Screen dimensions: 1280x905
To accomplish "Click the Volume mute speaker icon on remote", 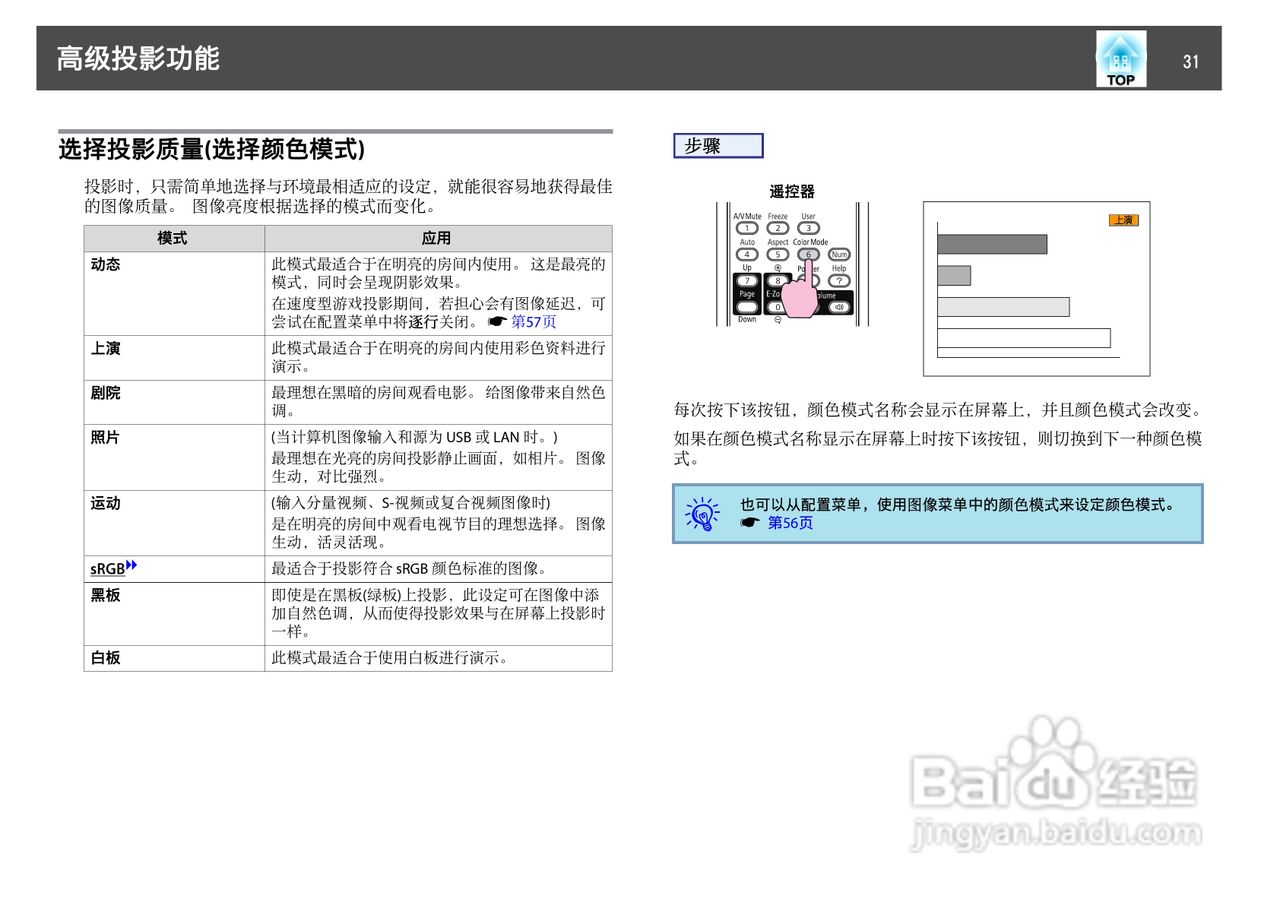I will [x=839, y=306].
